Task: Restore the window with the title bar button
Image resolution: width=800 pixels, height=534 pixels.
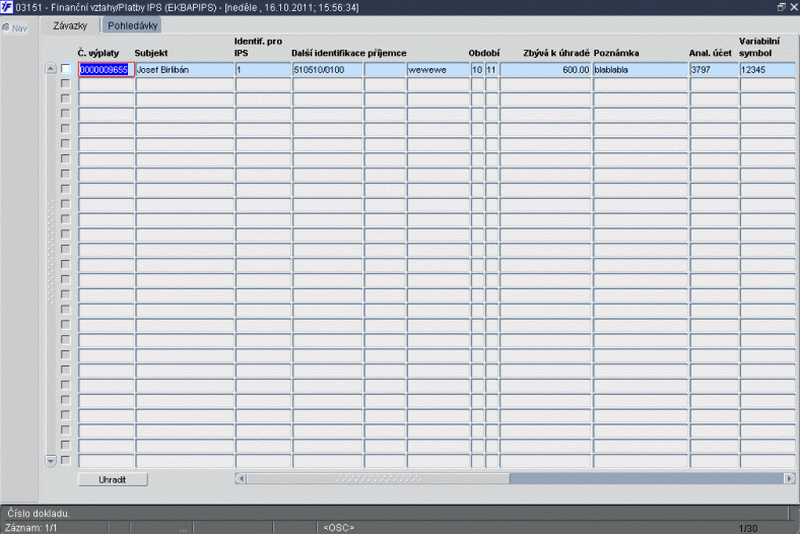Action: (781, 7)
